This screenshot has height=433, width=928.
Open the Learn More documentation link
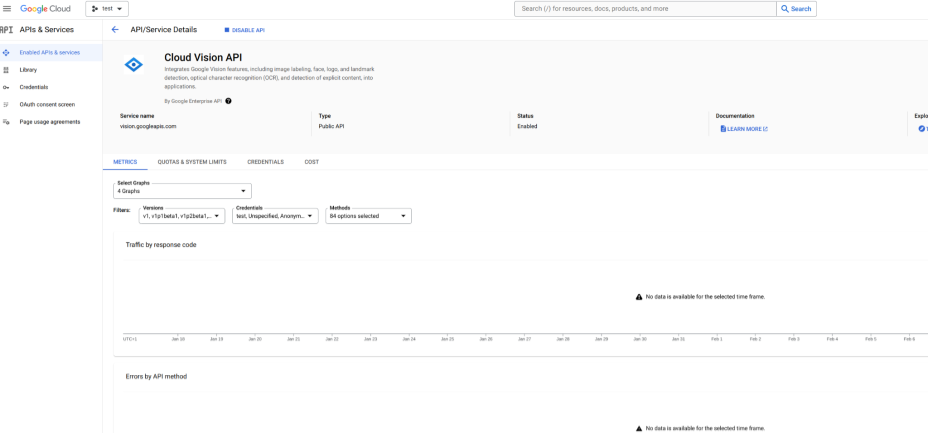coord(745,128)
